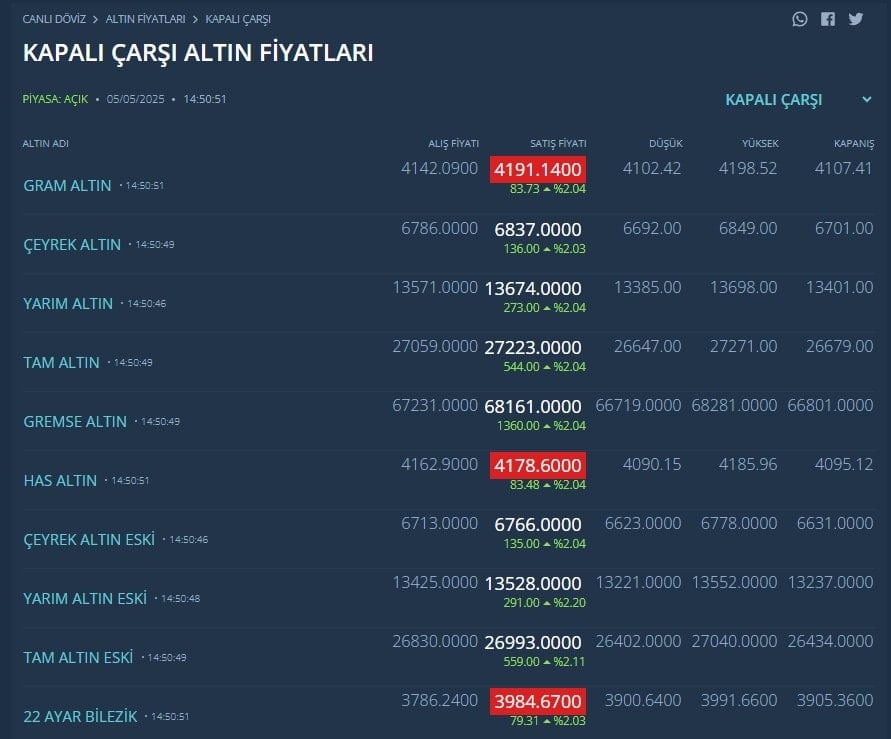Open ÇEYREK ALTIN ESKİ link
The width and height of the screenshot is (891, 739).
tap(89, 540)
